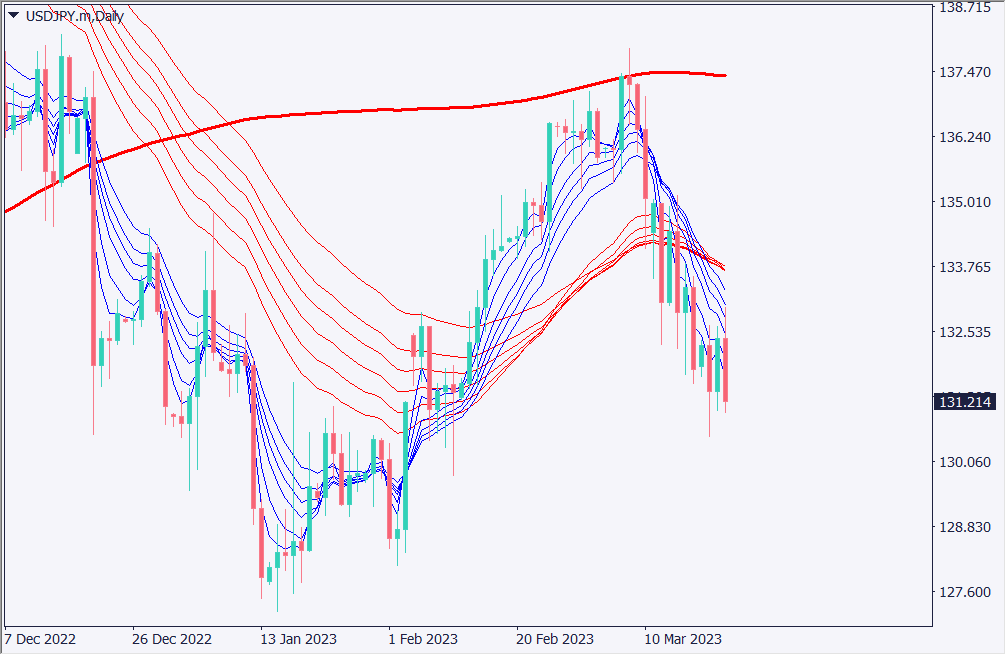The height and width of the screenshot is (655, 1006).
Task: Click the 13 Jan 2023 date marker
Action: pos(299,639)
